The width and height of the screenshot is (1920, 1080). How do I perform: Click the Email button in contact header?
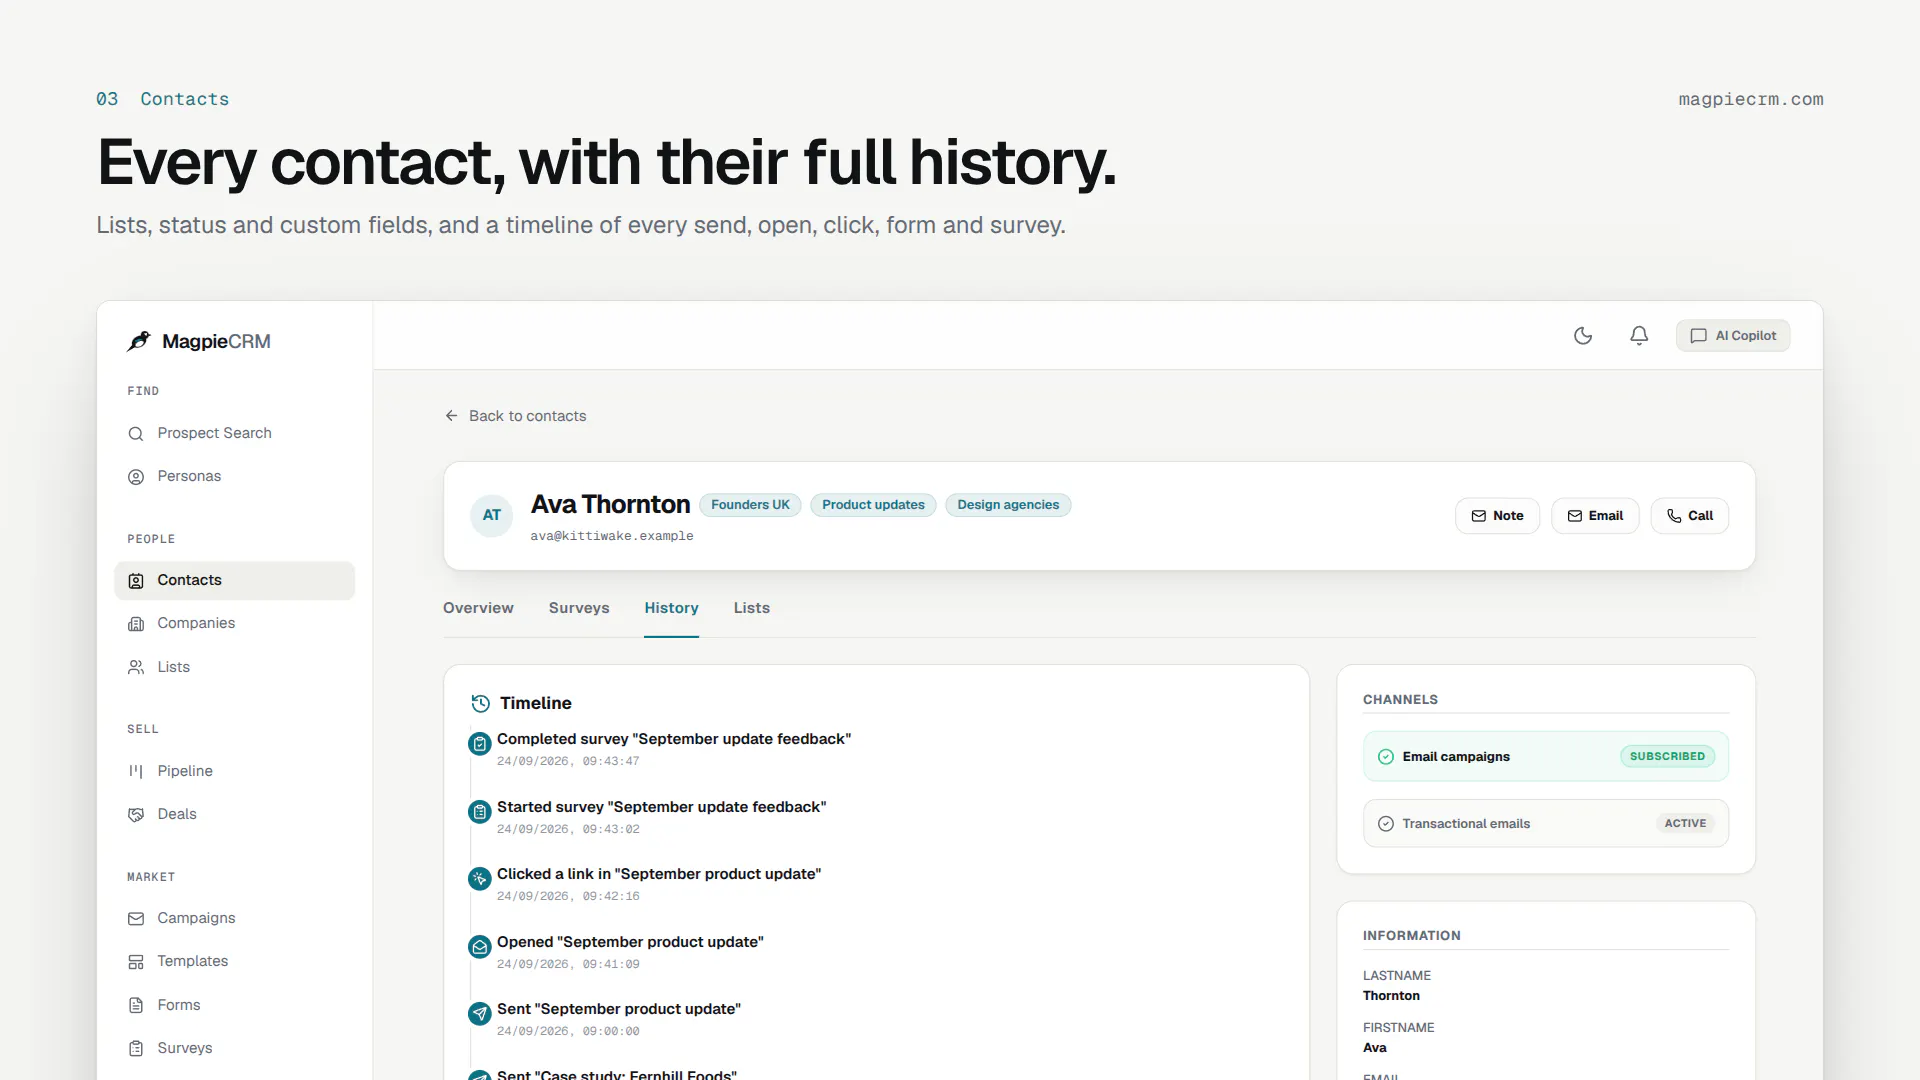1595,516
